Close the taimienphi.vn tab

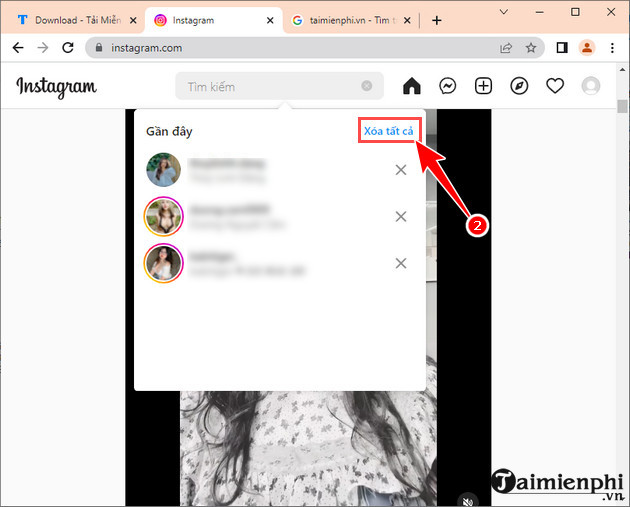coord(407,20)
